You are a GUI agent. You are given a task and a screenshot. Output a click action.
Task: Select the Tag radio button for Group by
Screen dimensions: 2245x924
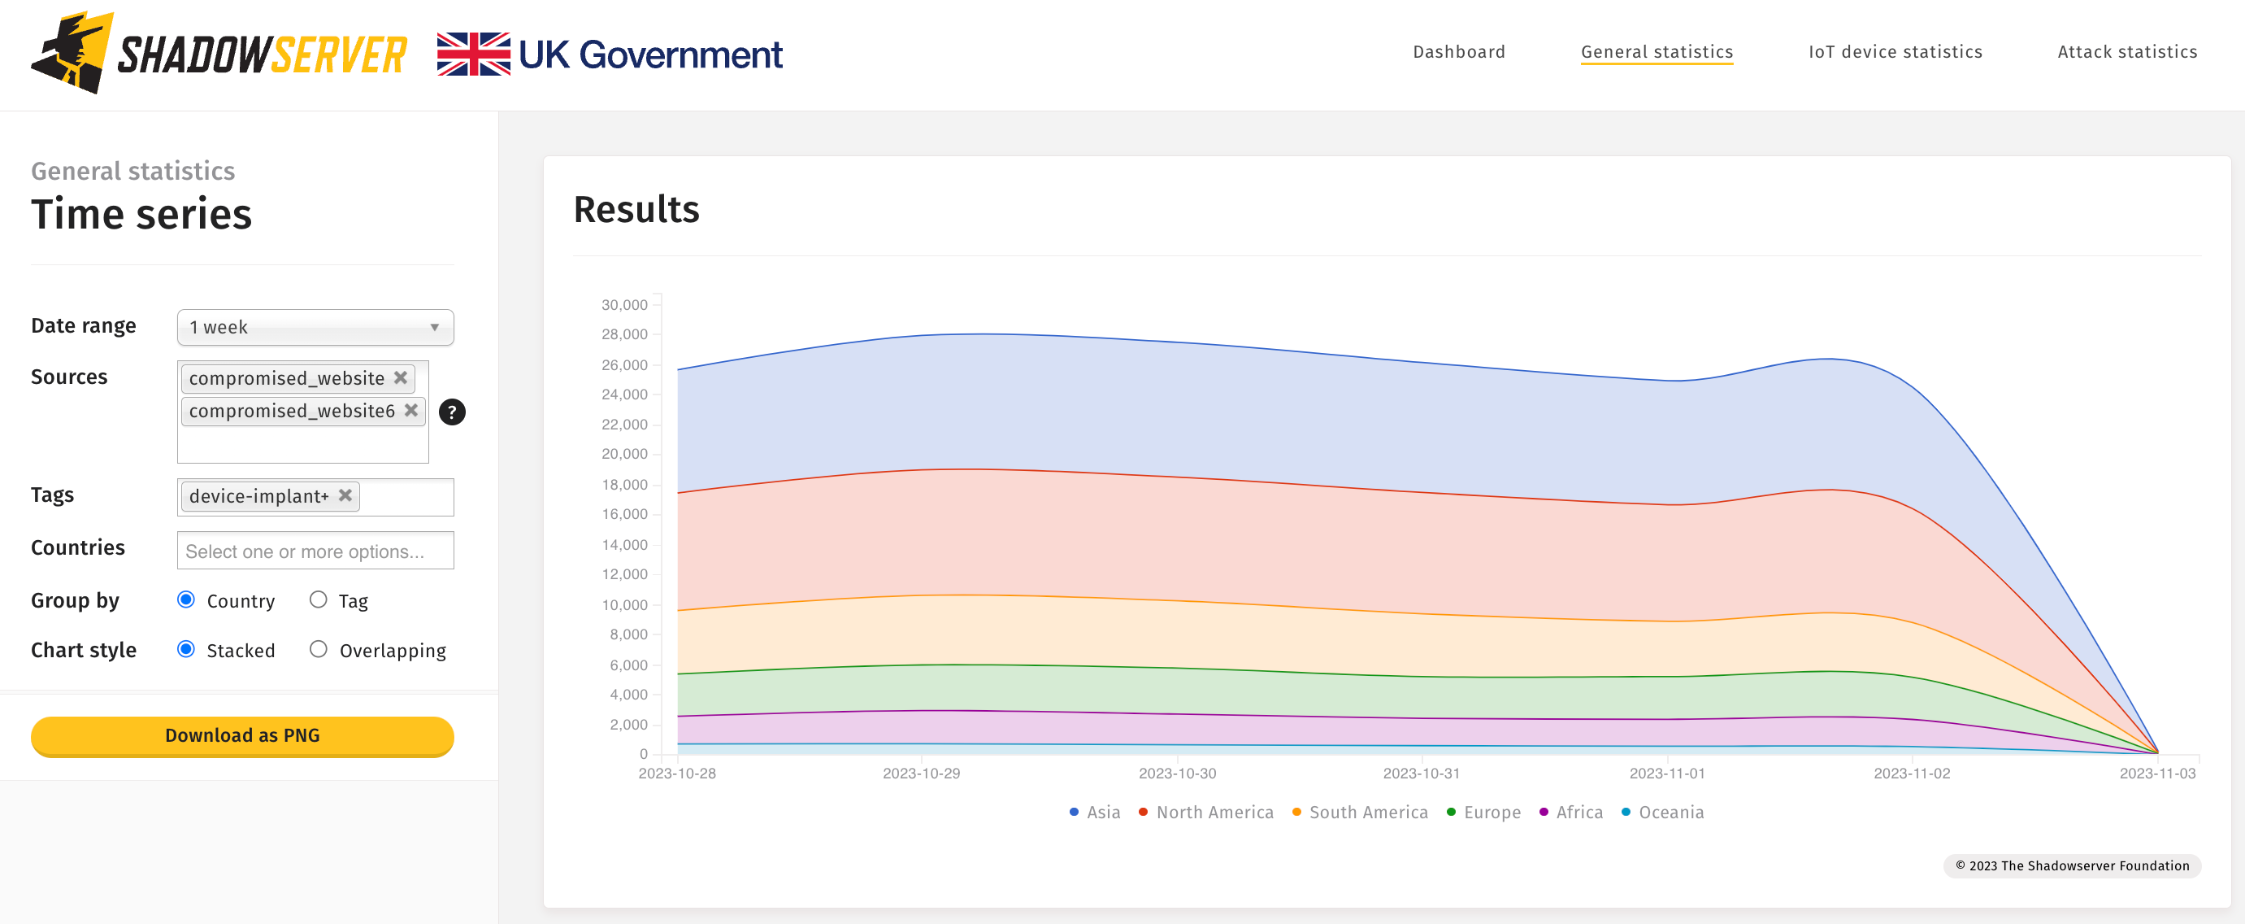[x=318, y=599]
